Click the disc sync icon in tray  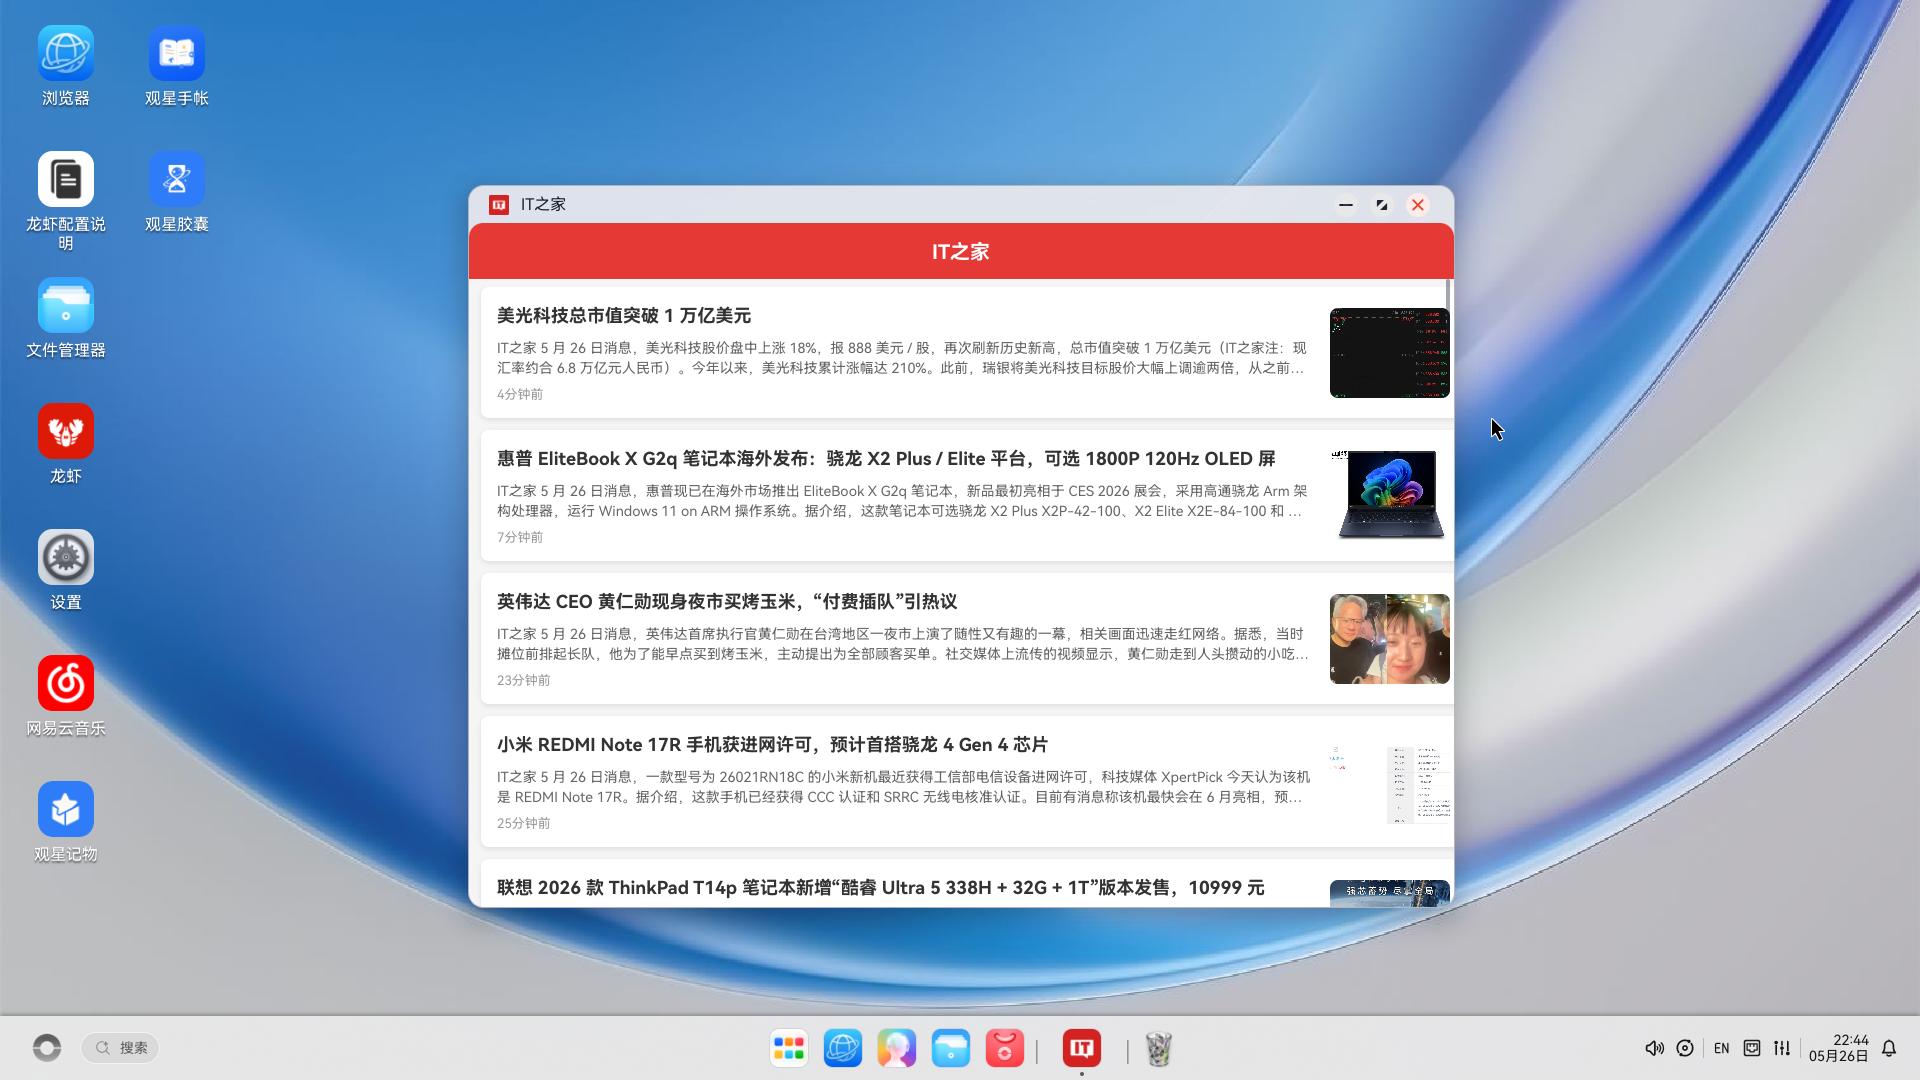click(1685, 1048)
